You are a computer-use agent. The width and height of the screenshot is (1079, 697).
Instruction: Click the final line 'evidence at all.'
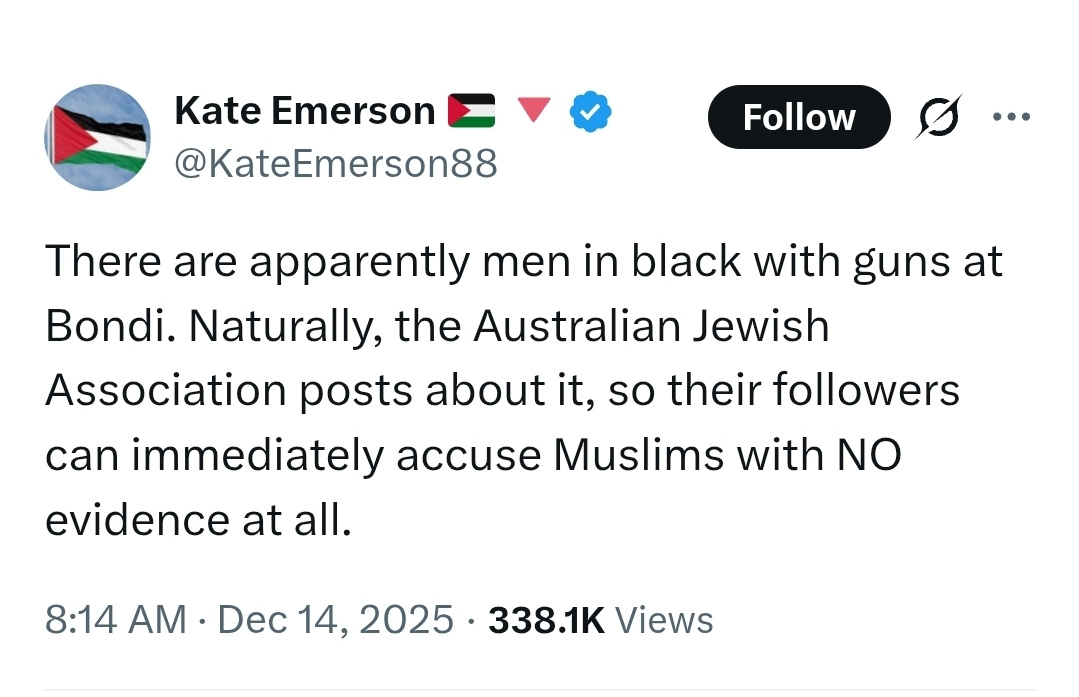tap(198, 519)
